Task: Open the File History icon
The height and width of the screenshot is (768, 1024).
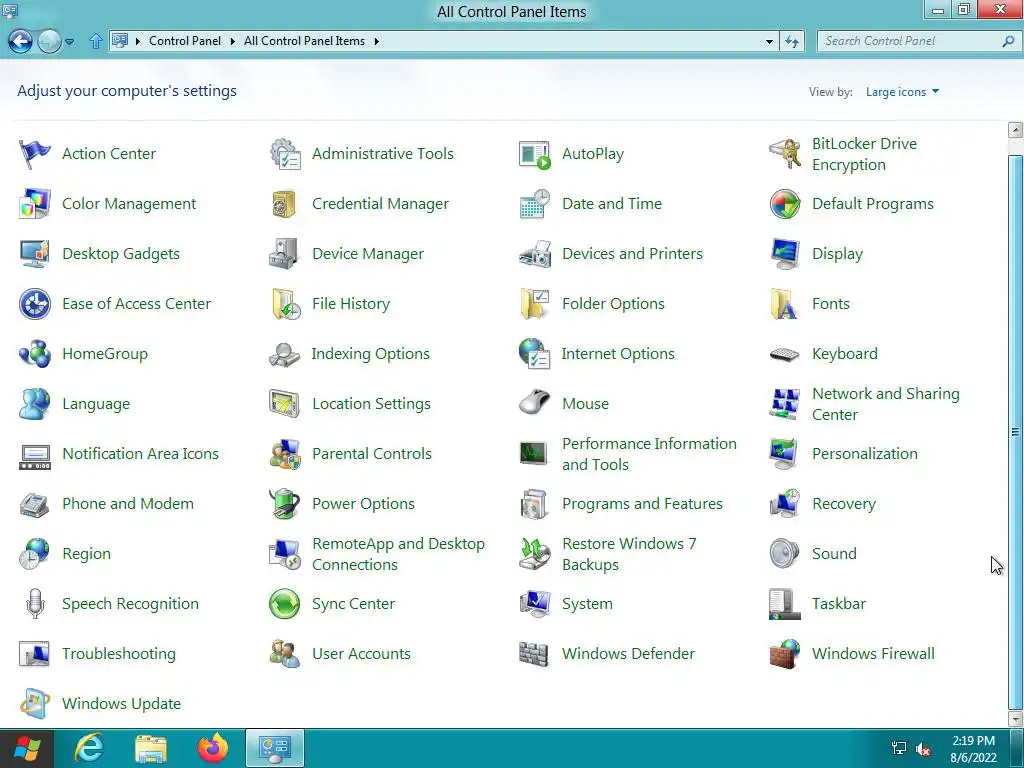Action: click(x=285, y=304)
